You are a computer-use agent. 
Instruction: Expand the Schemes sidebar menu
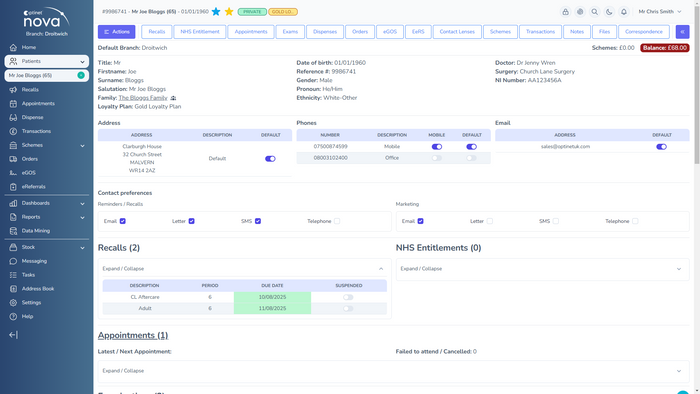point(82,145)
